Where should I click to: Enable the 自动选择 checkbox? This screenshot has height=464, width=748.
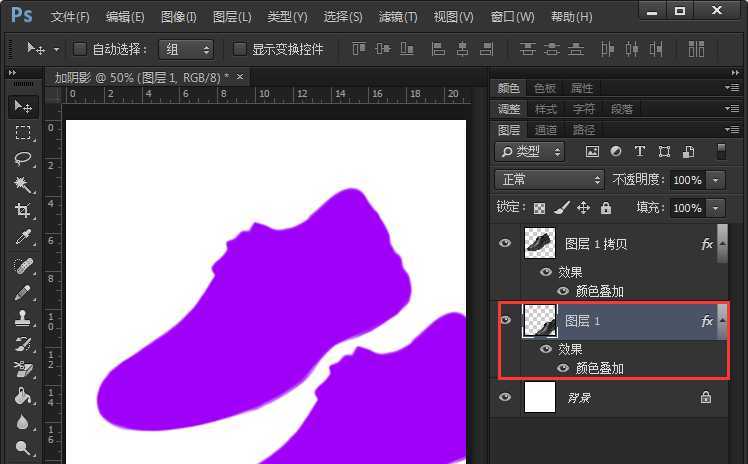[x=80, y=49]
